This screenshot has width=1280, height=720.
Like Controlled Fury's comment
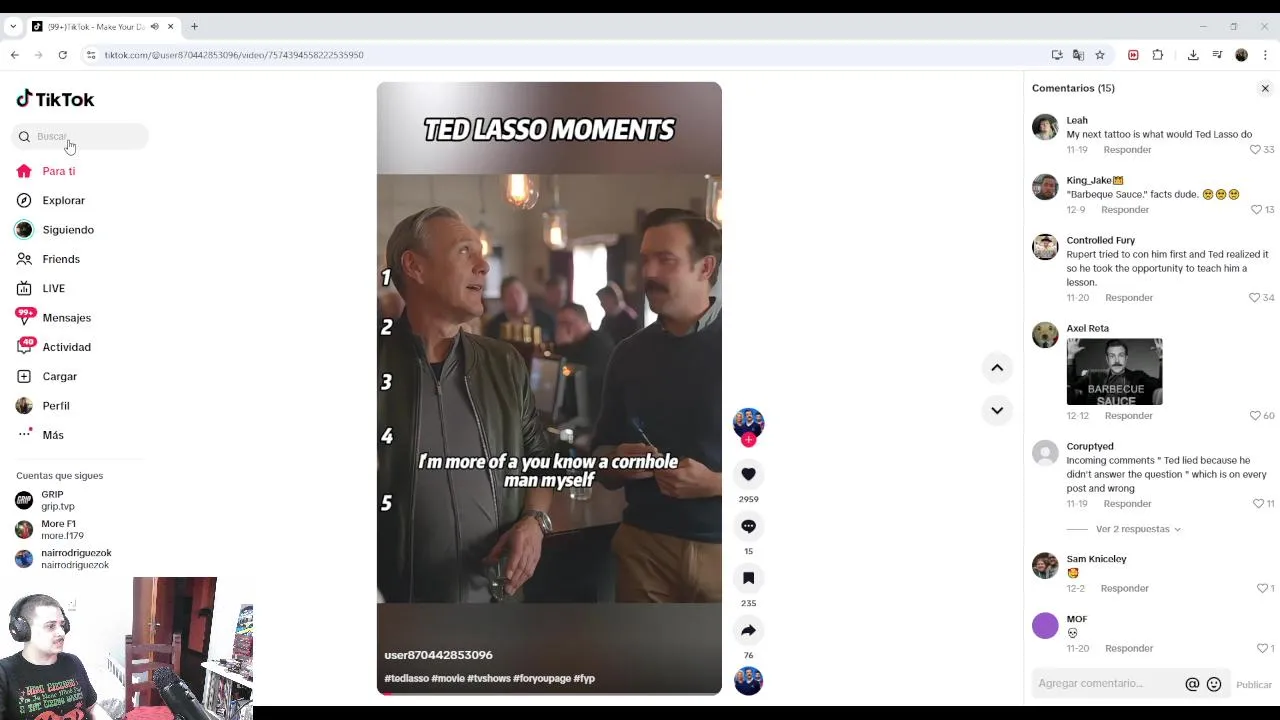[x=1255, y=298]
